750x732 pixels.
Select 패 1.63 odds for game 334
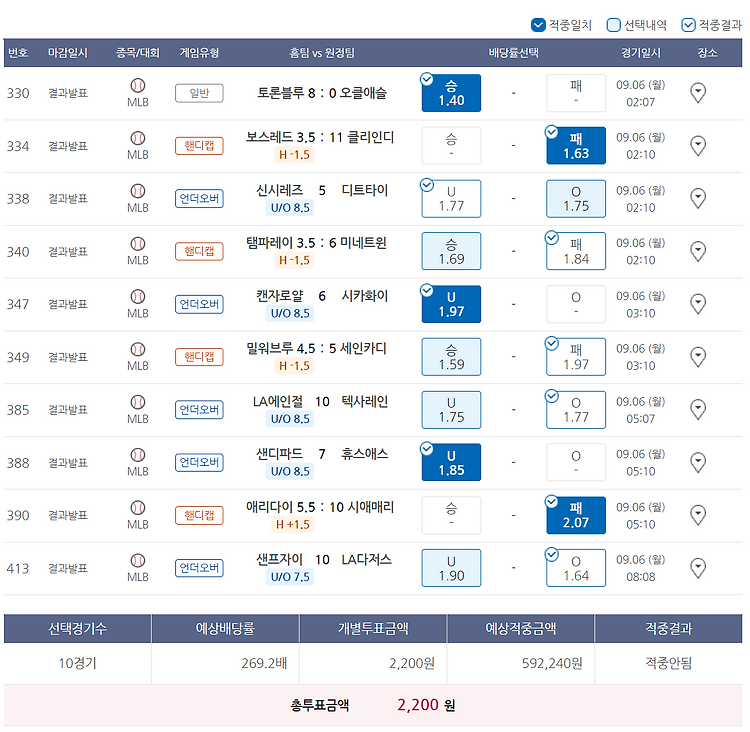pos(576,145)
